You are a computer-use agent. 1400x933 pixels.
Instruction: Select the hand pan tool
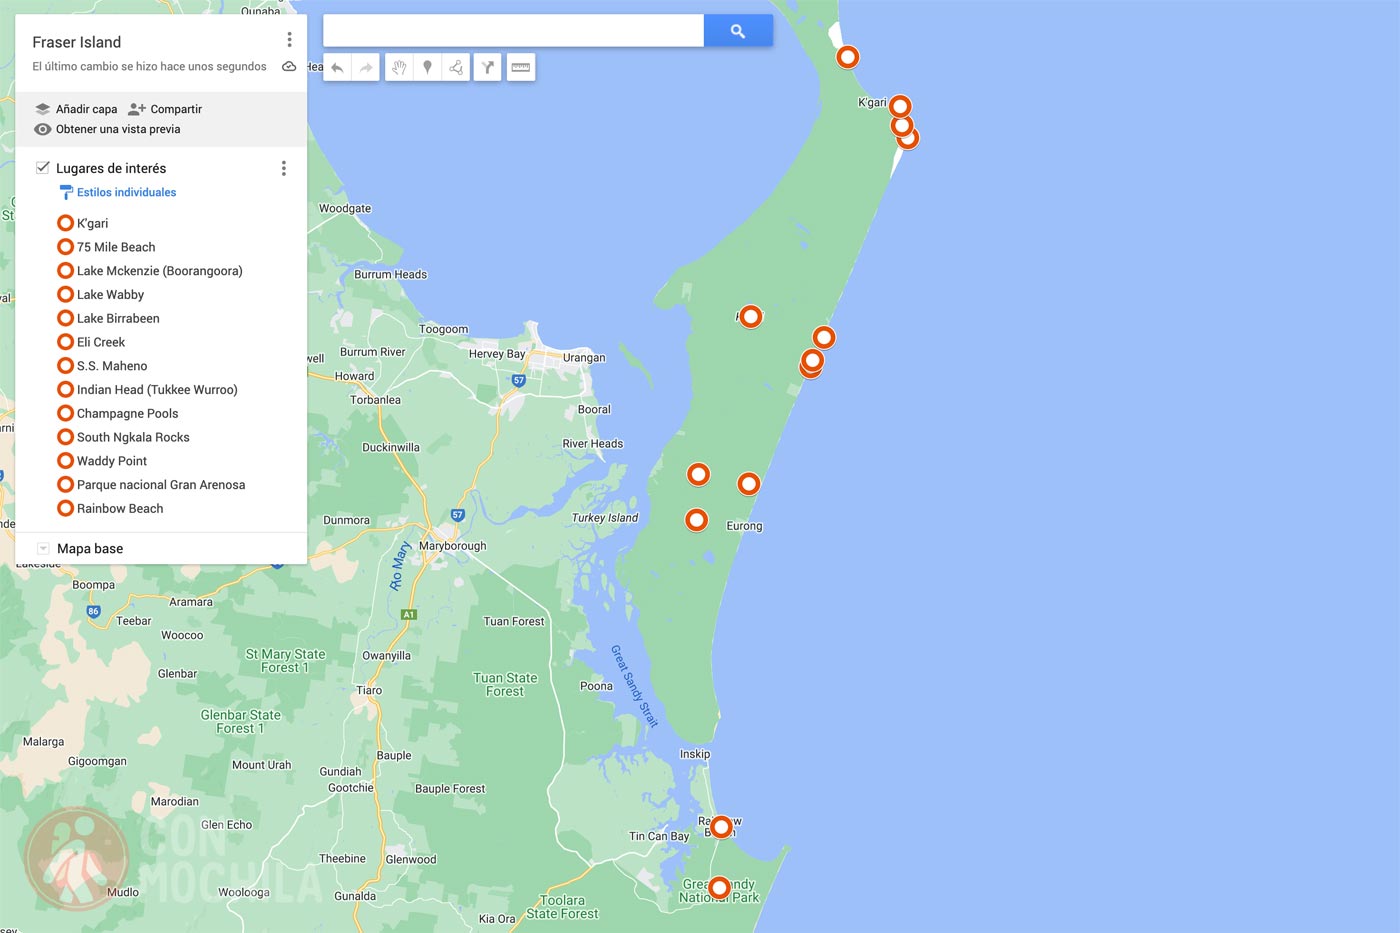[398, 67]
